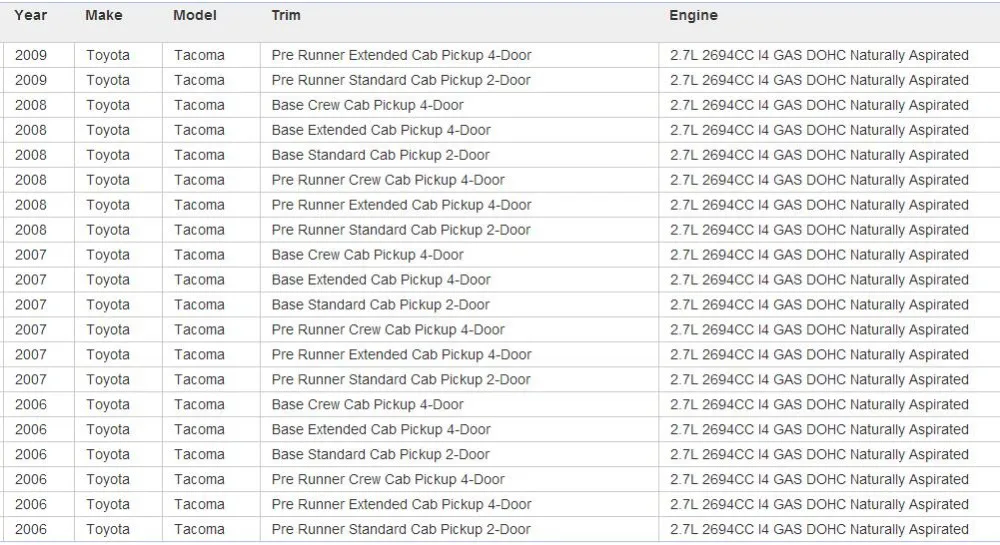Screen dimensions: 1000x545
Task: Click the Engine column header
Action: pyautogui.click(x=693, y=15)
